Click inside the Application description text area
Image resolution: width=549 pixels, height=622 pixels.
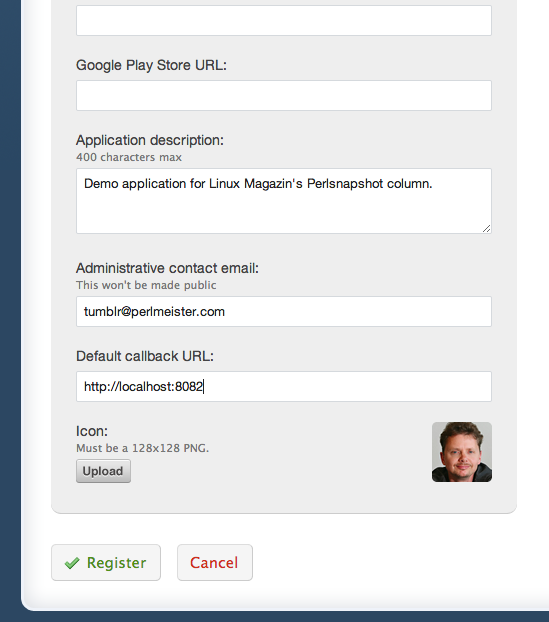click(x=284, y=201)
